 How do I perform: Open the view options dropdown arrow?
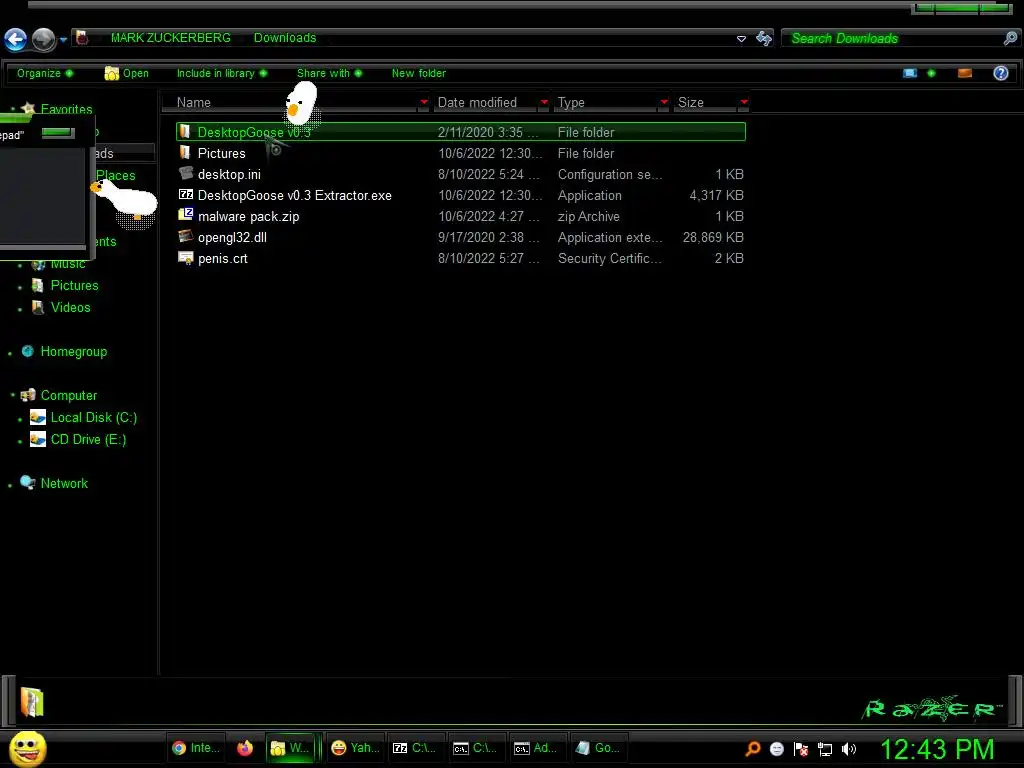[931, 73]
